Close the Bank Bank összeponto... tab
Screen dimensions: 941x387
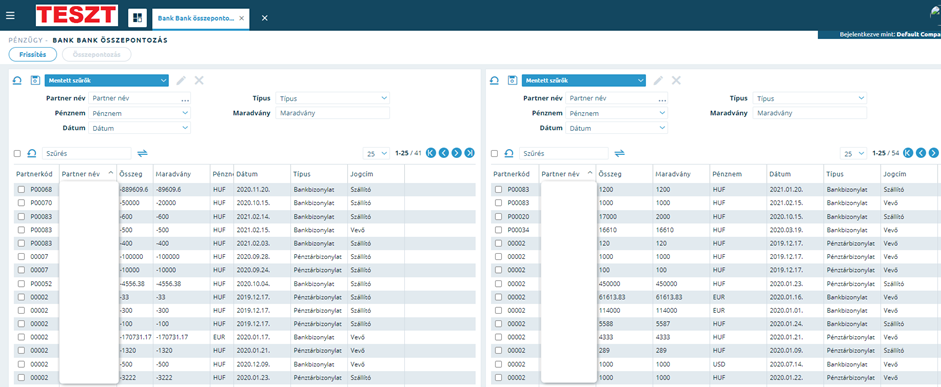coord(241,18)
